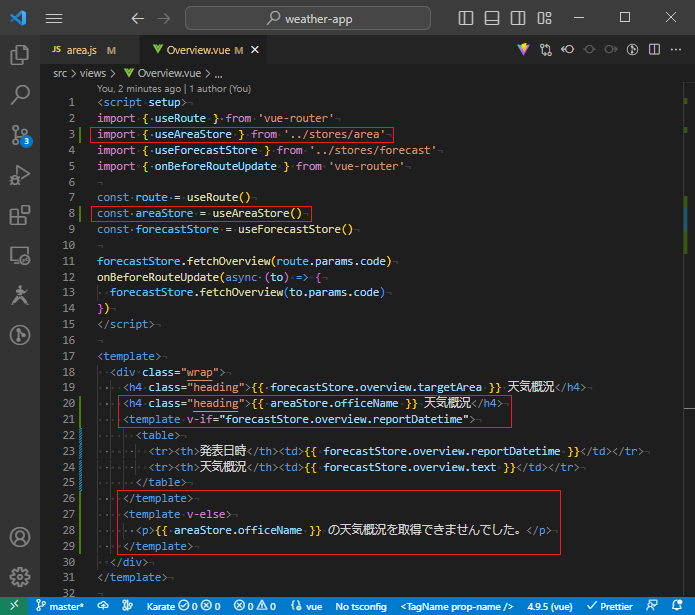Click 'forecastStore.overview.text' on line 24
The width and height of the screenshot is (695, 615).
pos(410,467)
